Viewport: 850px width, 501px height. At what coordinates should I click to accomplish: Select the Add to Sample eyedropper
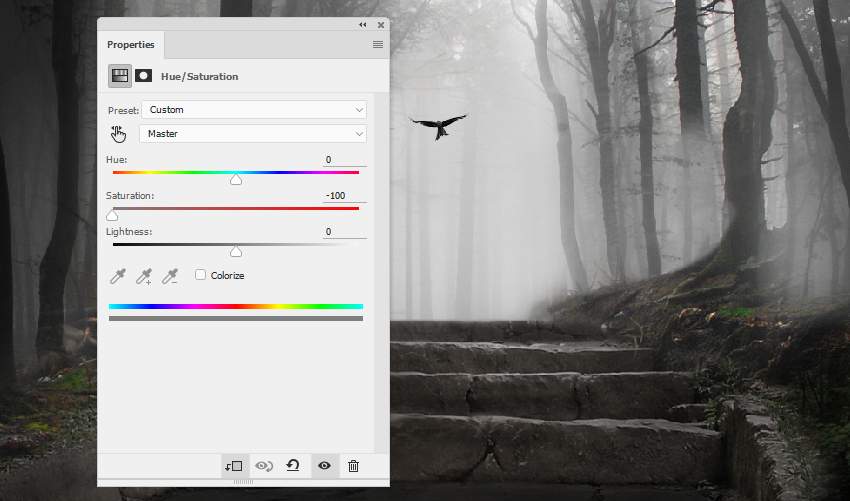point(144,275)
